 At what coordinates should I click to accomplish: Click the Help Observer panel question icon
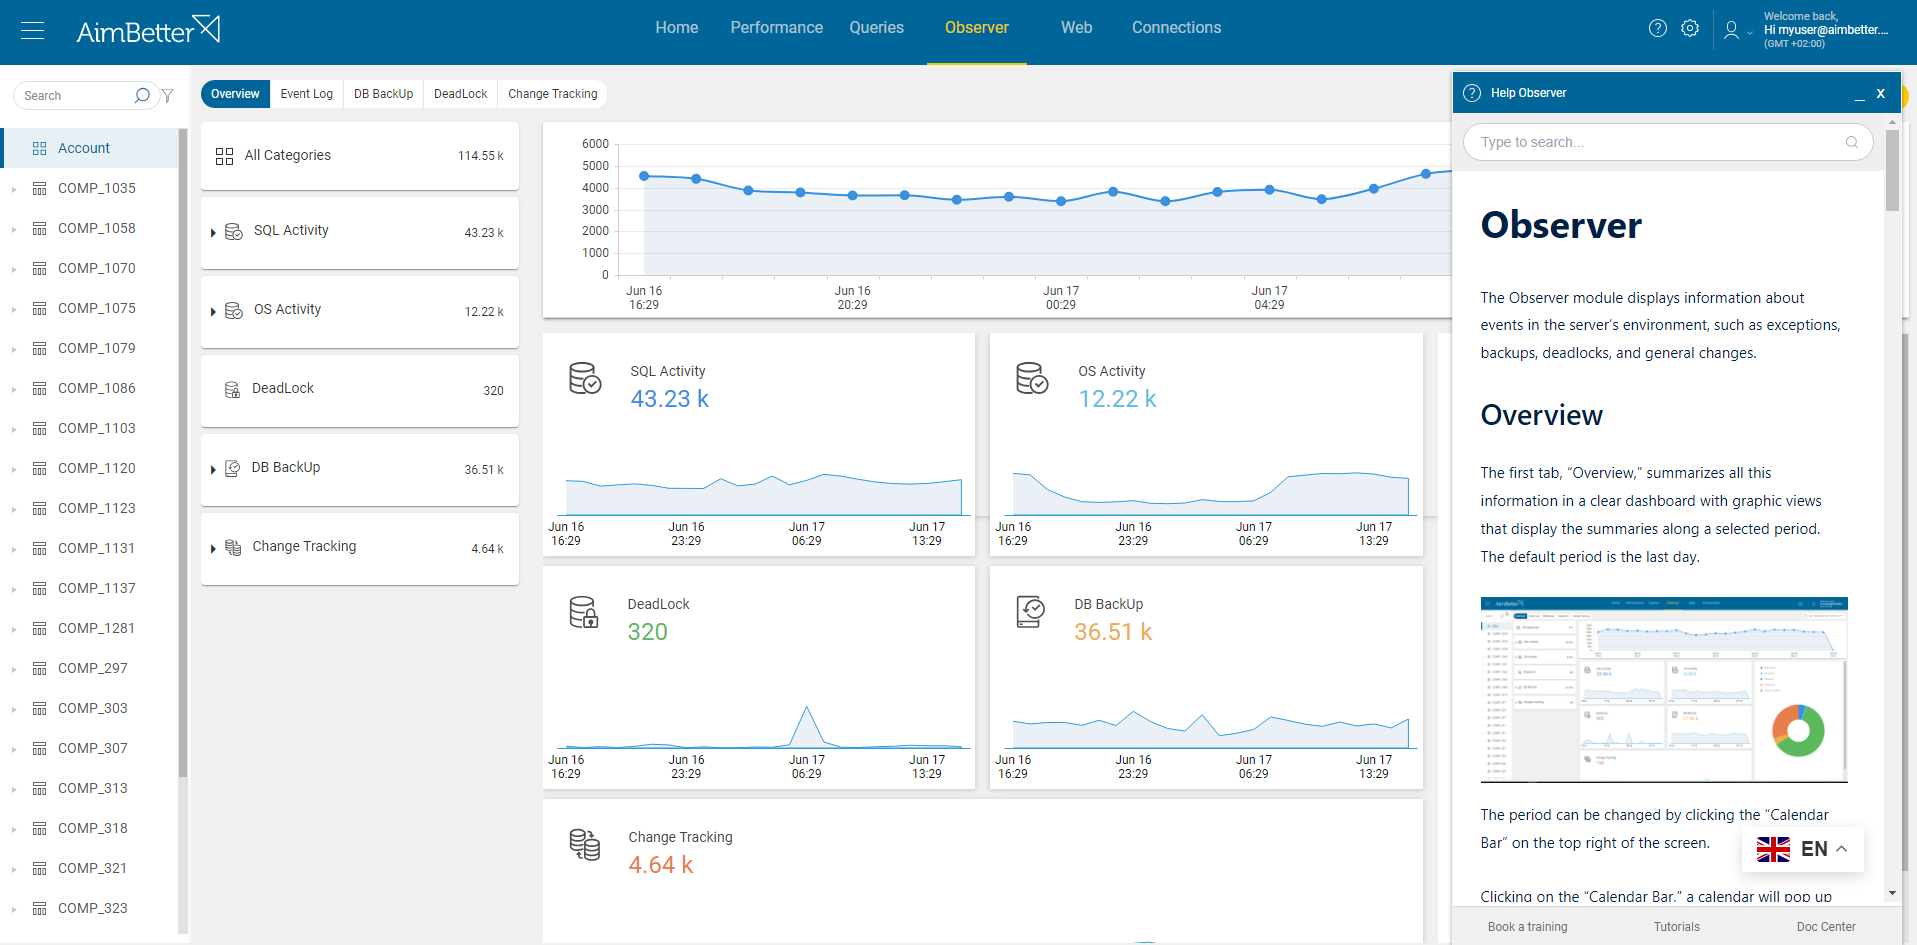point(1472,93)
